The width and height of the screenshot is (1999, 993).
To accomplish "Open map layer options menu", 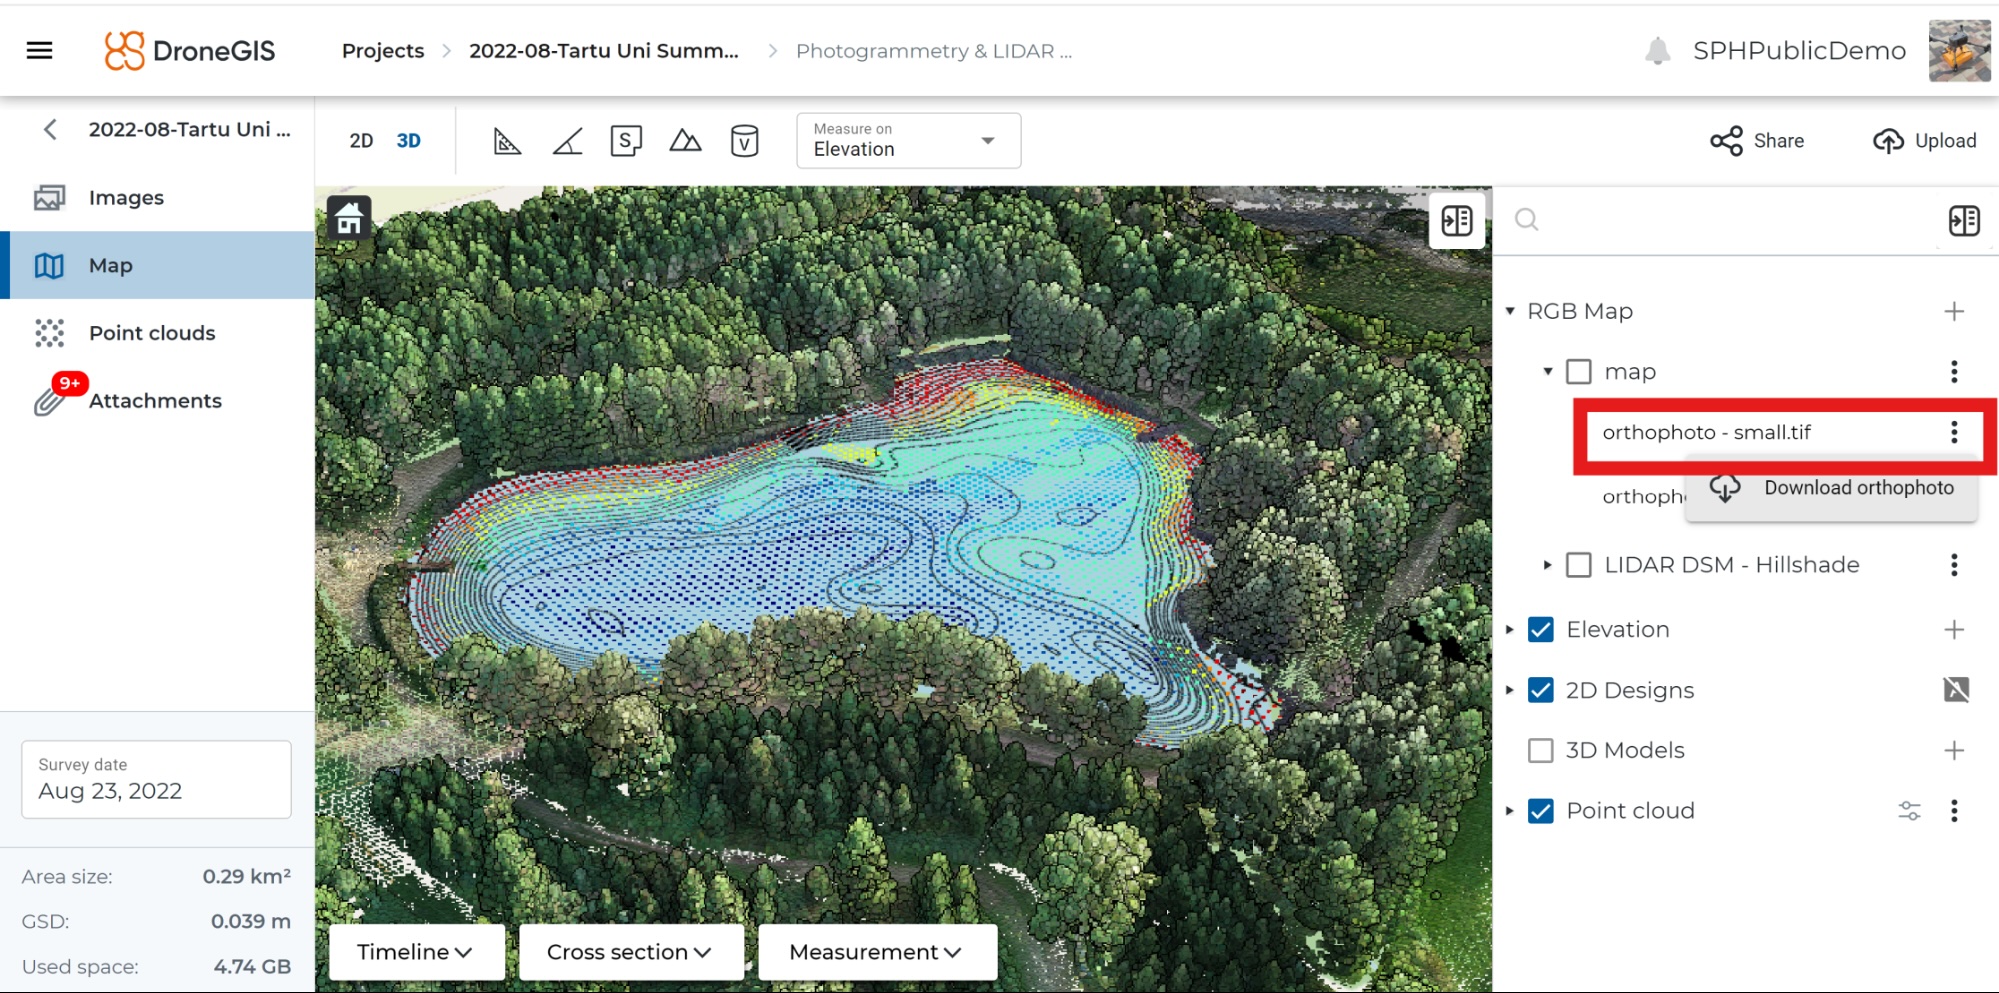I will [1954, 371].
